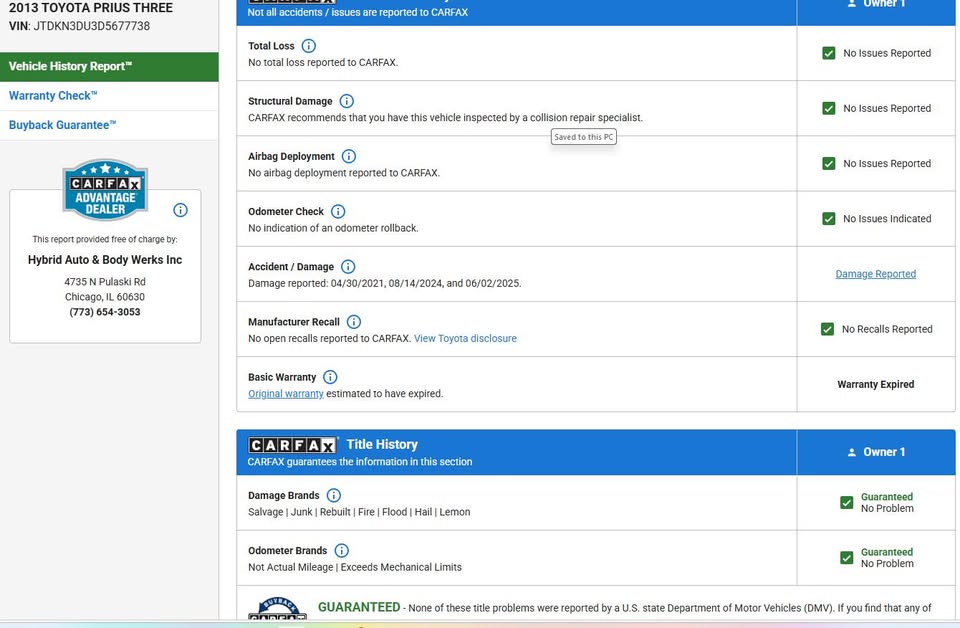Image resolution: width=960 pixels, height=628 pixels.
Task: Open the Odometer Brands info icon
Action: pyautogui.click(x=342, y=550)
